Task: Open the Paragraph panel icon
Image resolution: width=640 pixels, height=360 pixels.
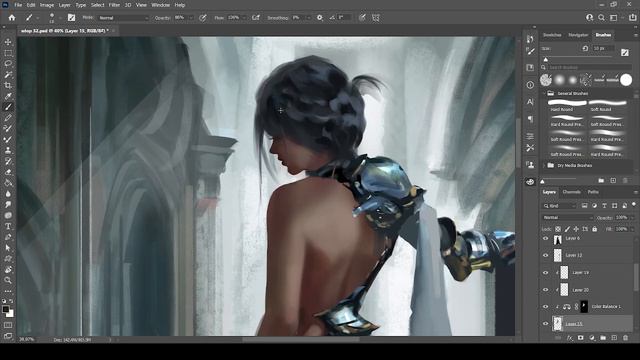Action: tap(530, 119)
